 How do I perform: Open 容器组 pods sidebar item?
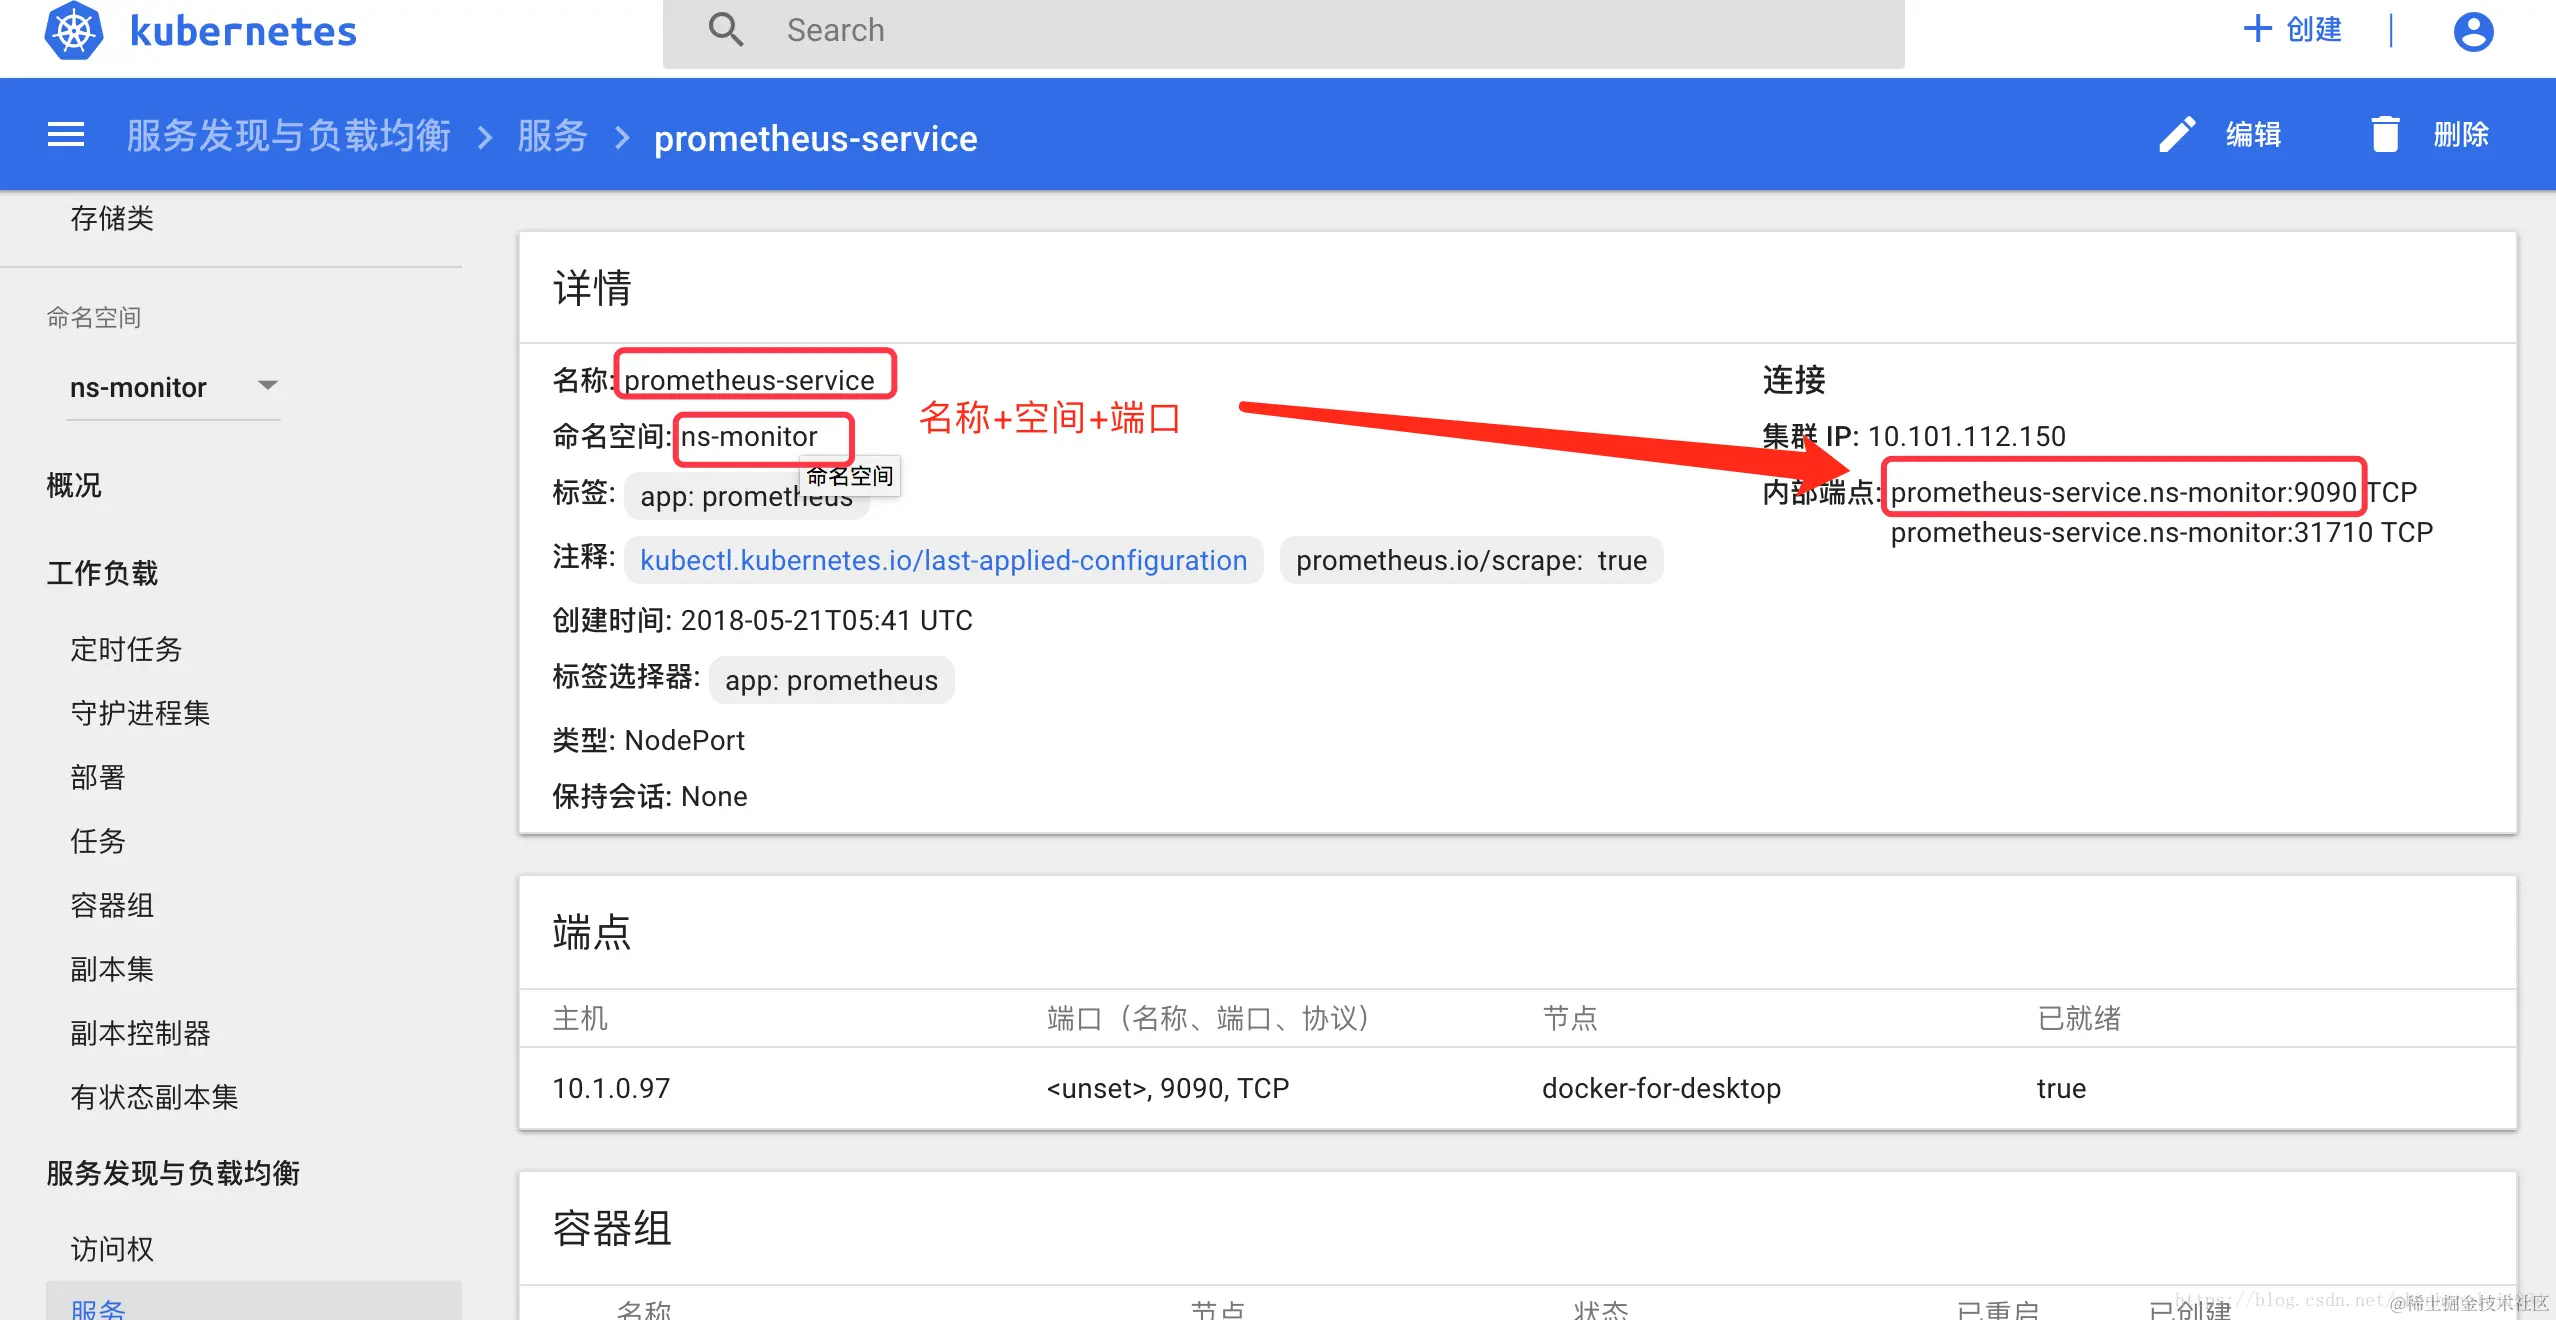click(x=112, y=905)
